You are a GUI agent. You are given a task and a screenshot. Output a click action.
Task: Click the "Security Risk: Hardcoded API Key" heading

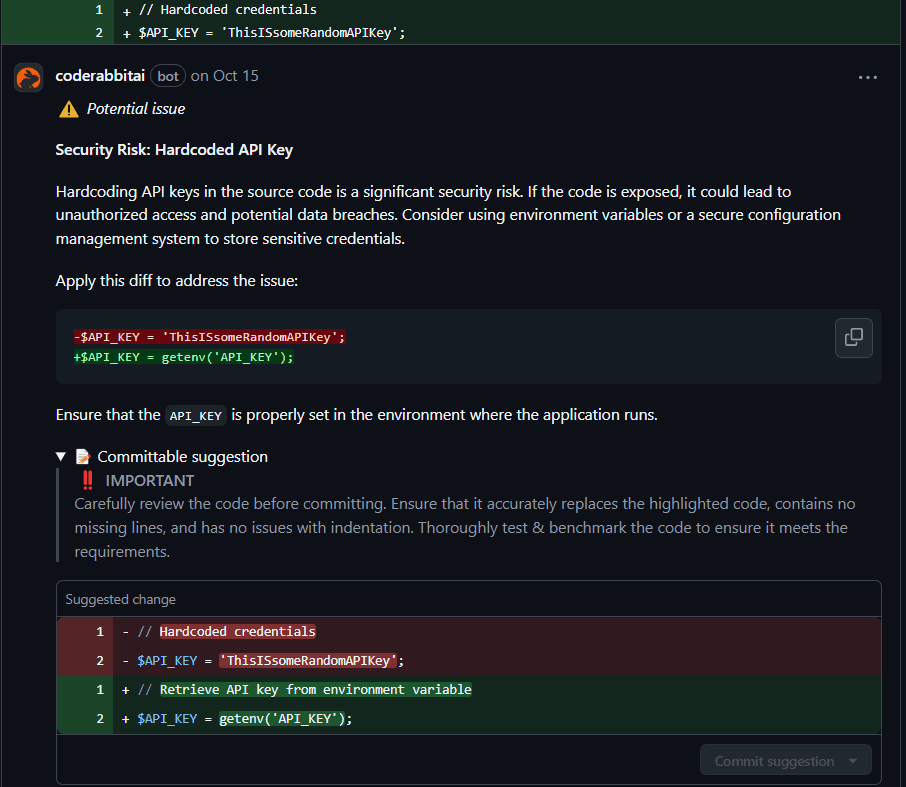[174, 150]
